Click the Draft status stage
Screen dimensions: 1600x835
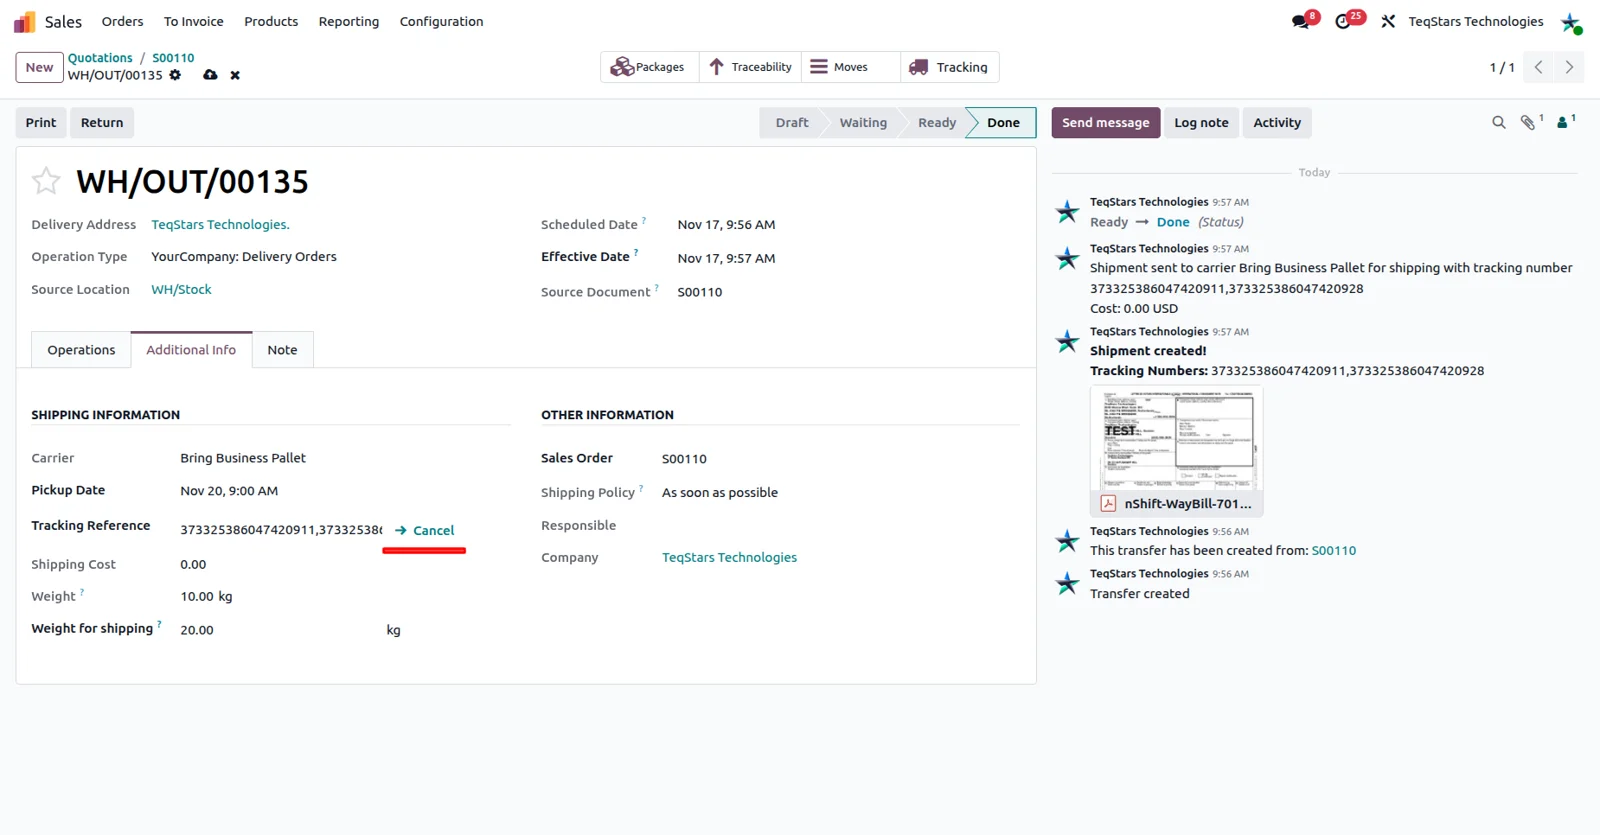point(791,122)
